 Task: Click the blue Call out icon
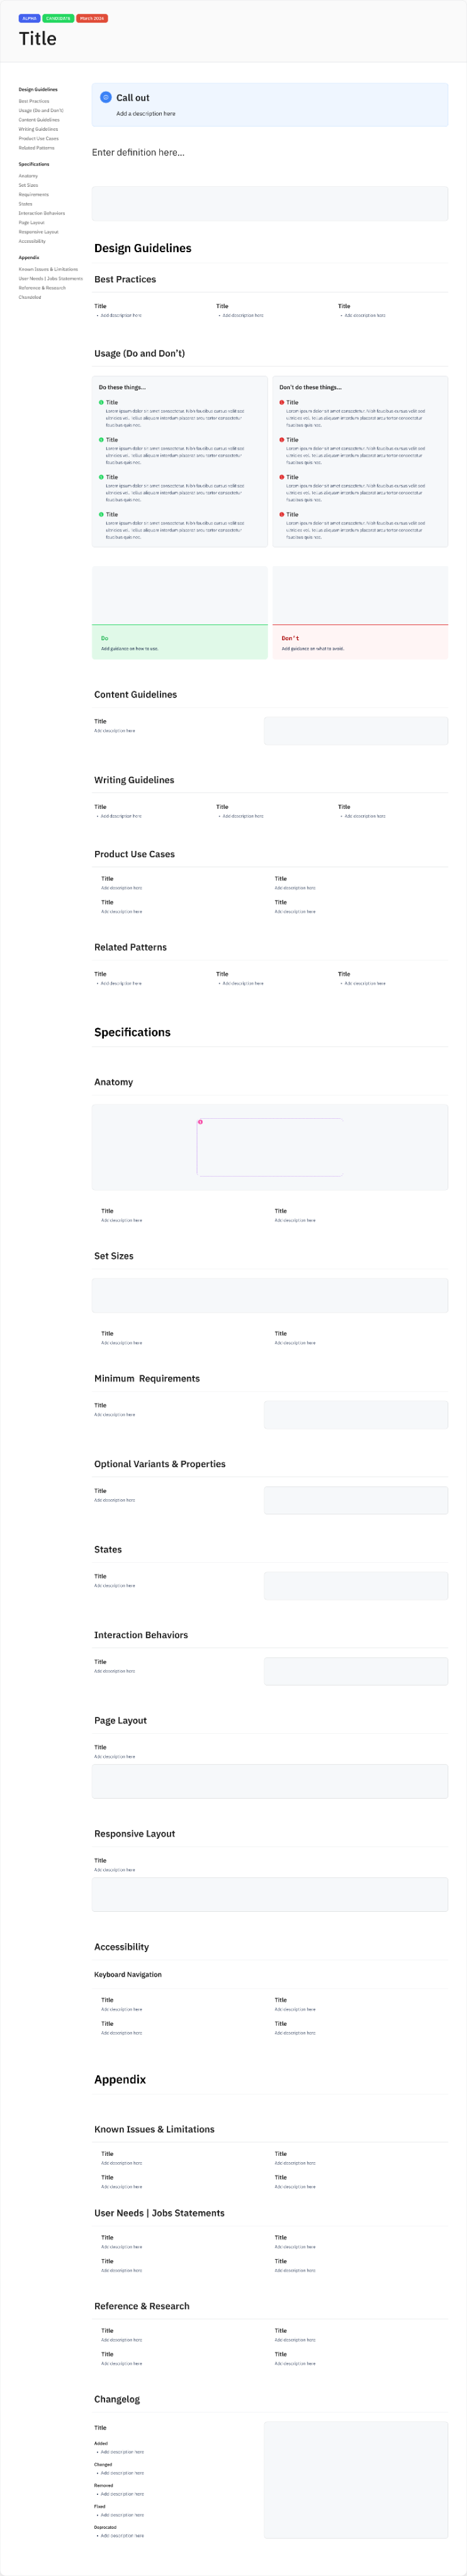click(x=106, y=97)
